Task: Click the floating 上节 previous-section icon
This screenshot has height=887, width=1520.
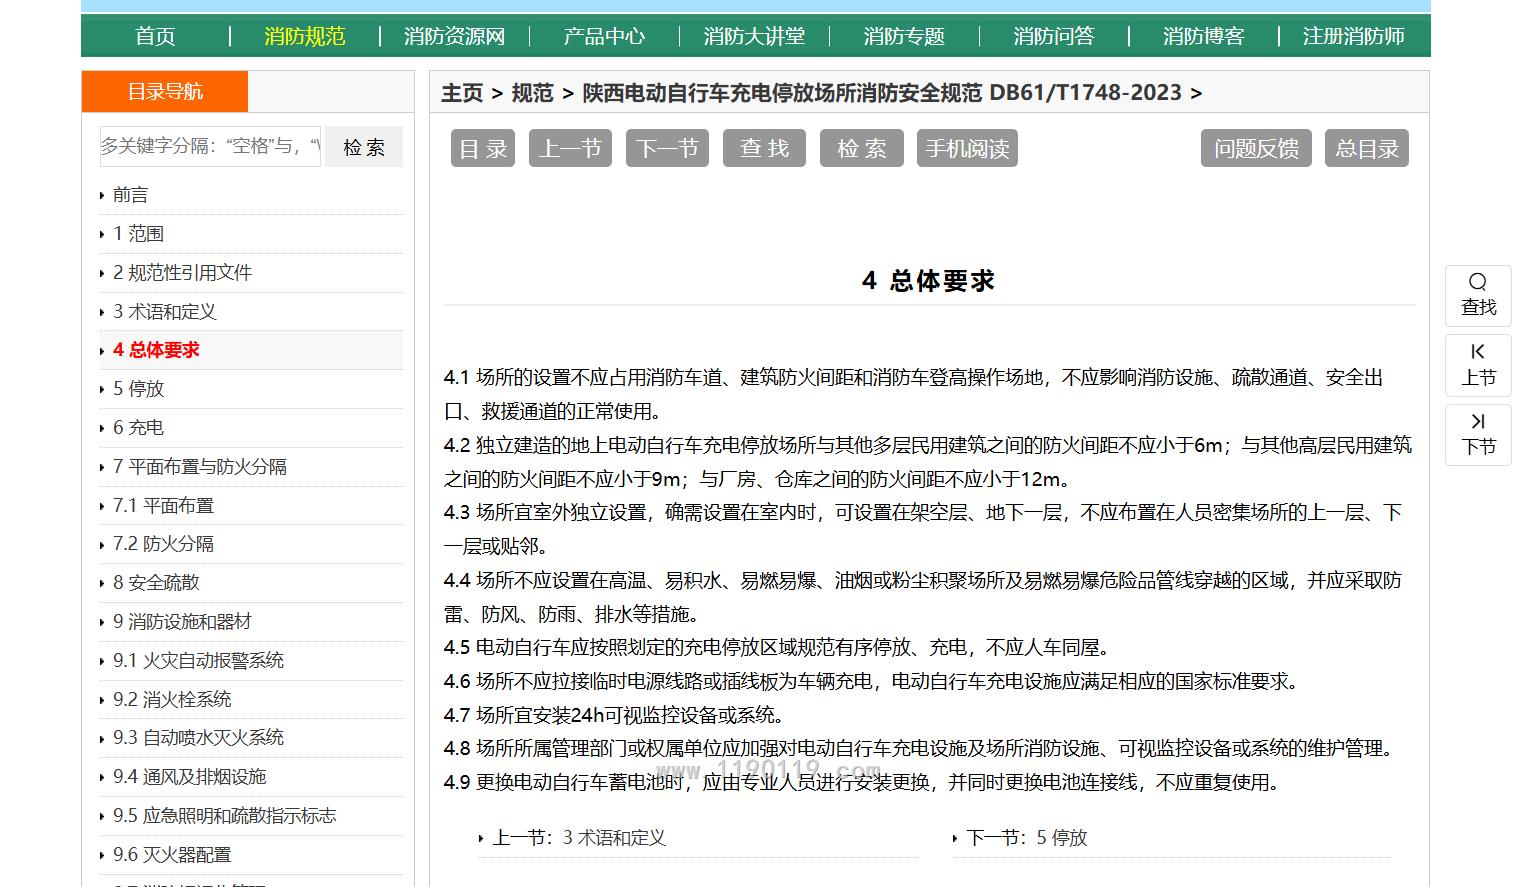Action: (x=1477, y=353)
